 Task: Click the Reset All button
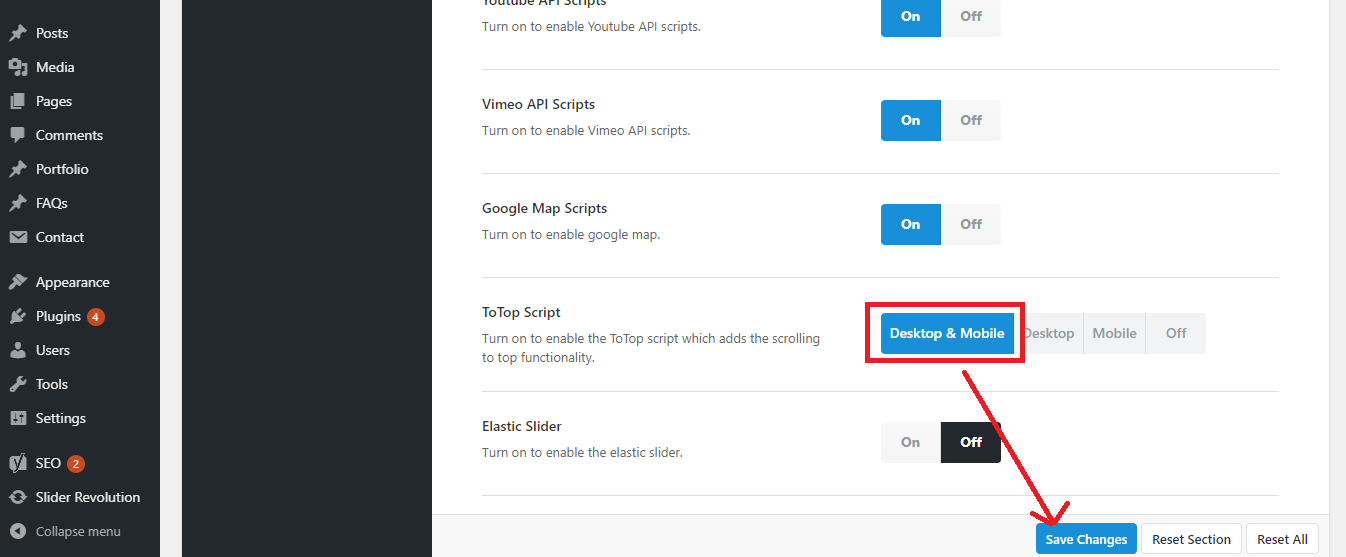1282,539
